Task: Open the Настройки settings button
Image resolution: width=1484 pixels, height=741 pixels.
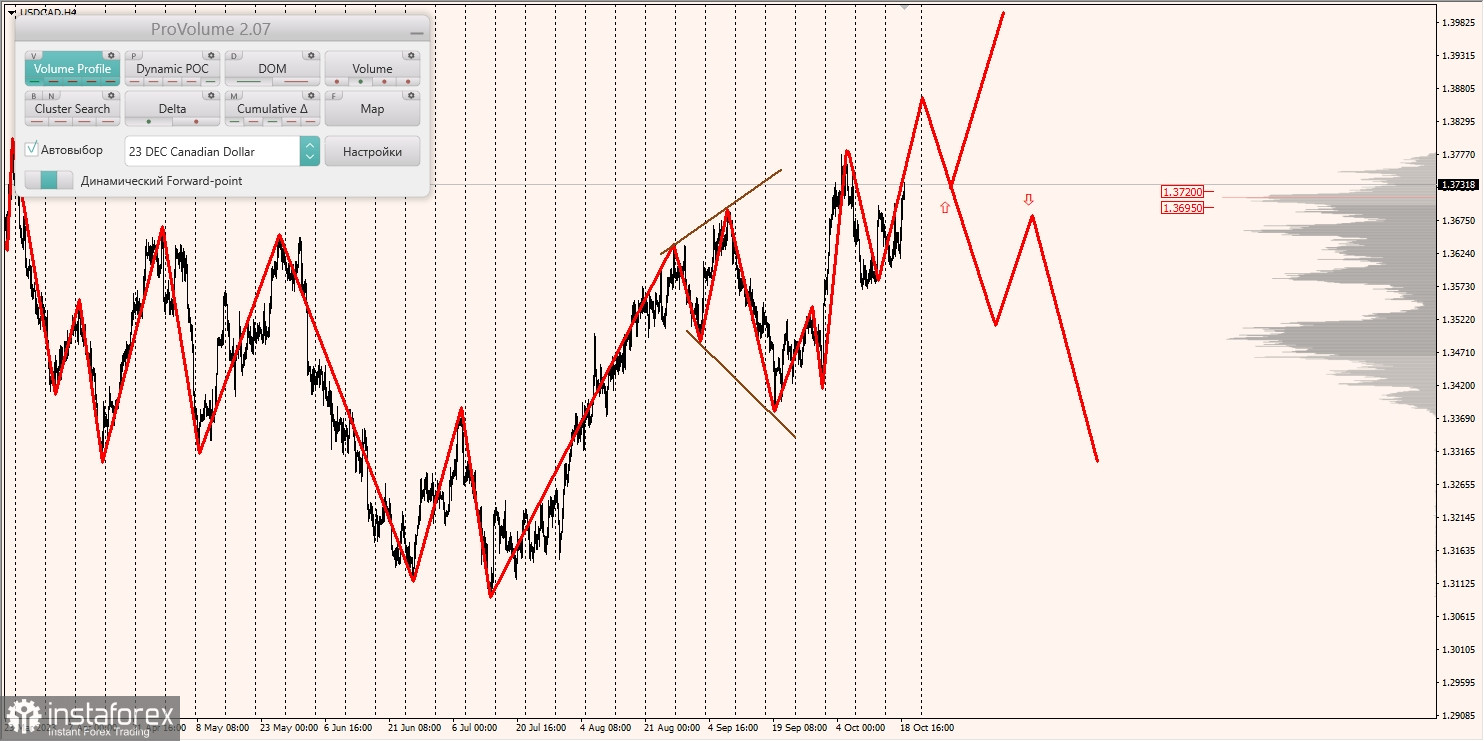Action: pos(372,151)
